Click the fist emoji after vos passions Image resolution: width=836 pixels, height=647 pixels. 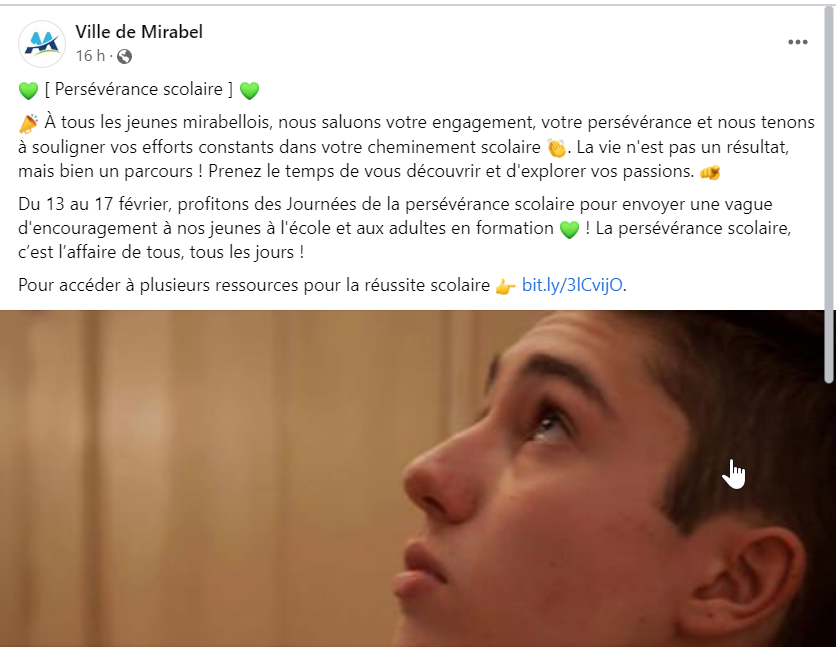tap(710, 172)
